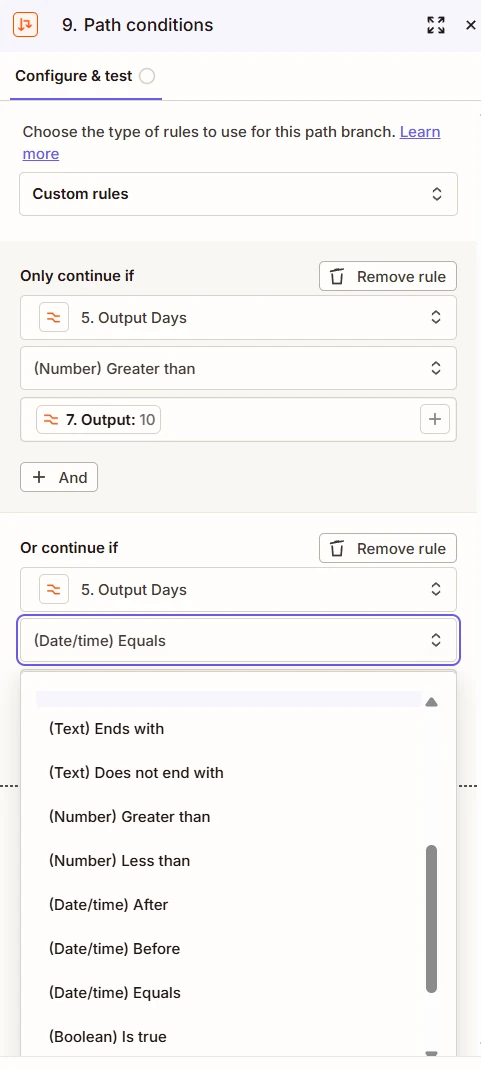Click the status circle next to Configure & test
Image resolution: width=481 pixels, height=1069 pixels.
(x=146, y=76)
